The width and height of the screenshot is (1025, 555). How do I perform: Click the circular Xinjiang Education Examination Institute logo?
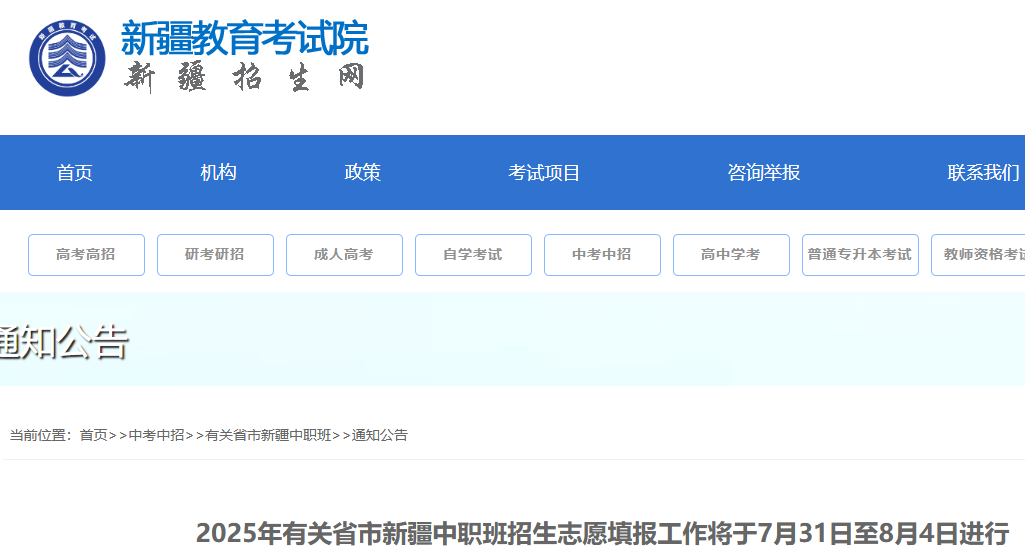point(67,58)
